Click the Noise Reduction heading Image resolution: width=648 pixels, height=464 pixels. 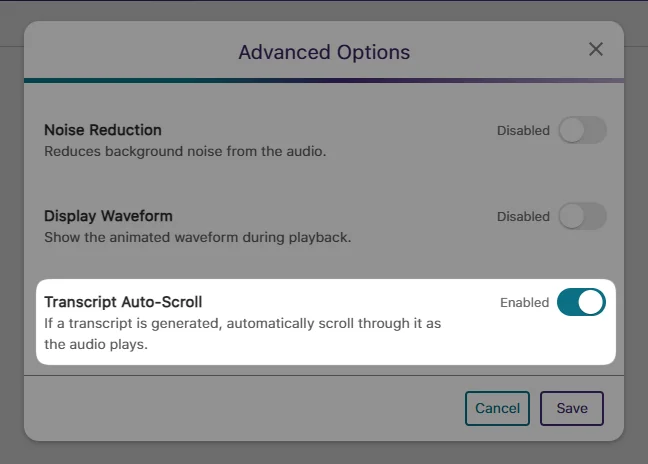[103, 130]
